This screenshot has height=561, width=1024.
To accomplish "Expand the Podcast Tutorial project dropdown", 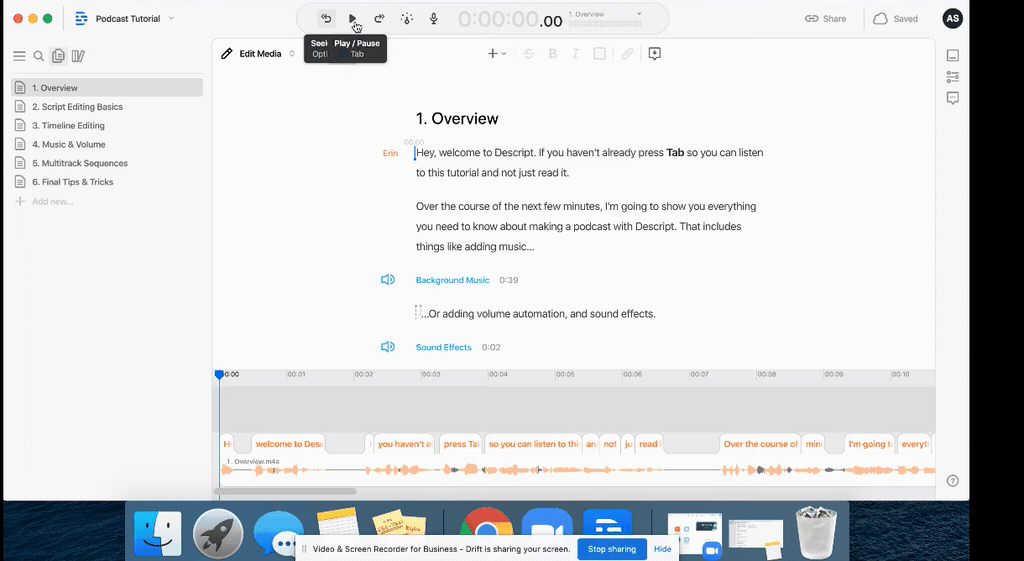I will click(172, 18).
